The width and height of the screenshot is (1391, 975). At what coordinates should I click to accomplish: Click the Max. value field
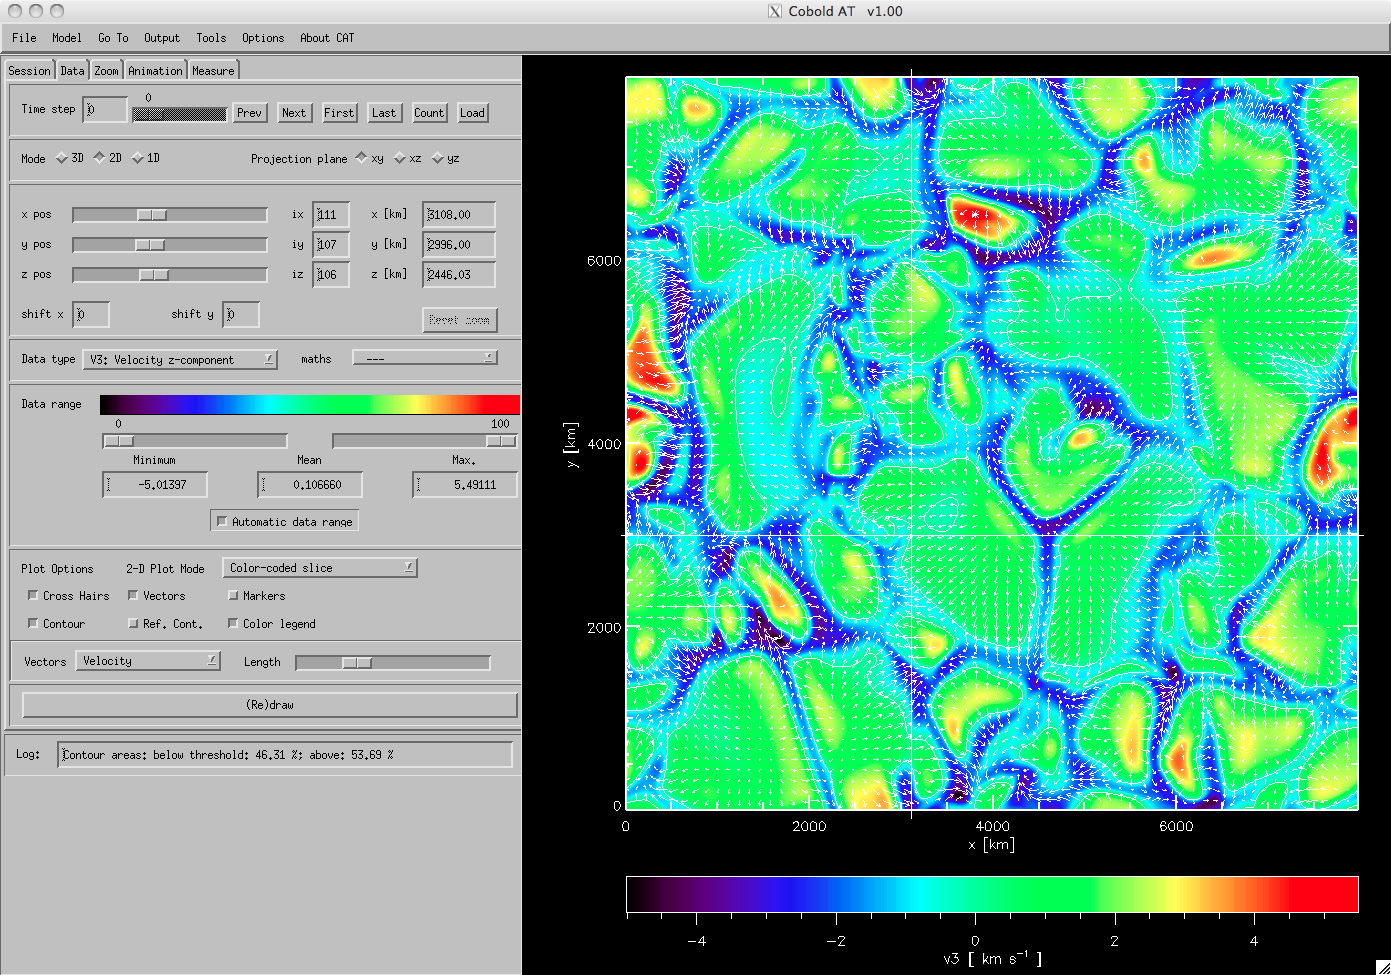tap(465, 485)
